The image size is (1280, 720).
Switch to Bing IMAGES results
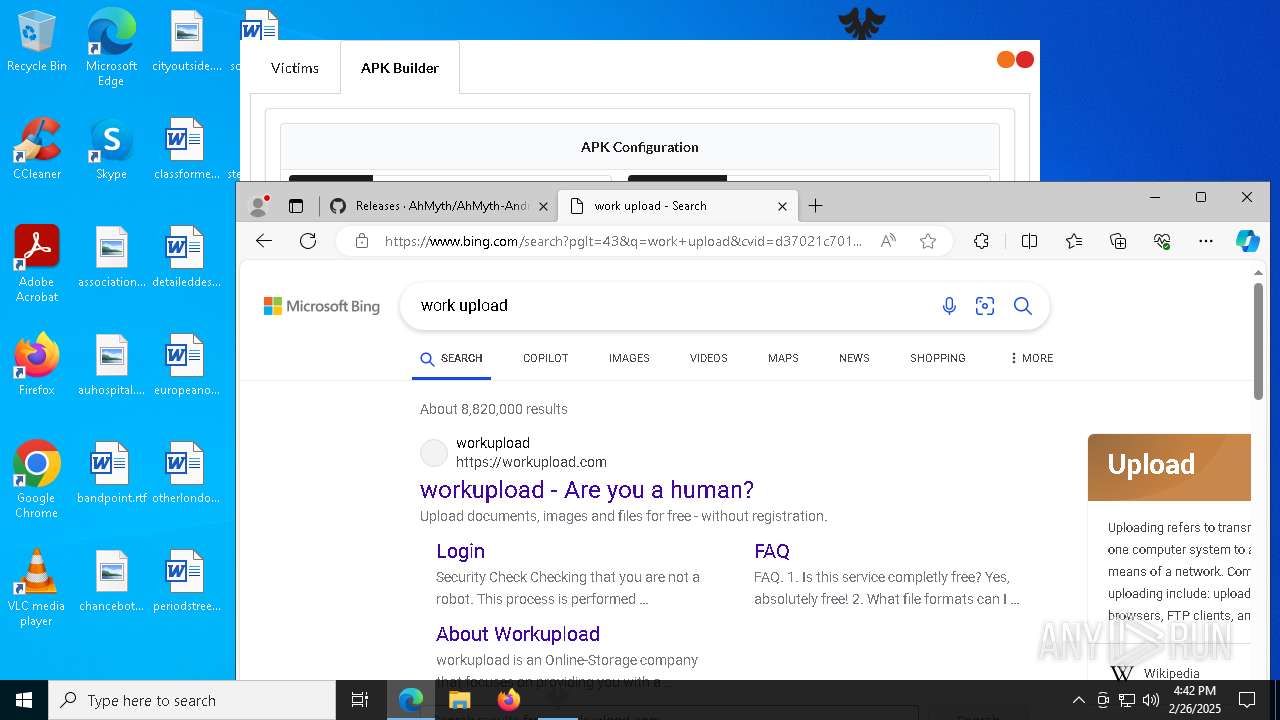629,358
